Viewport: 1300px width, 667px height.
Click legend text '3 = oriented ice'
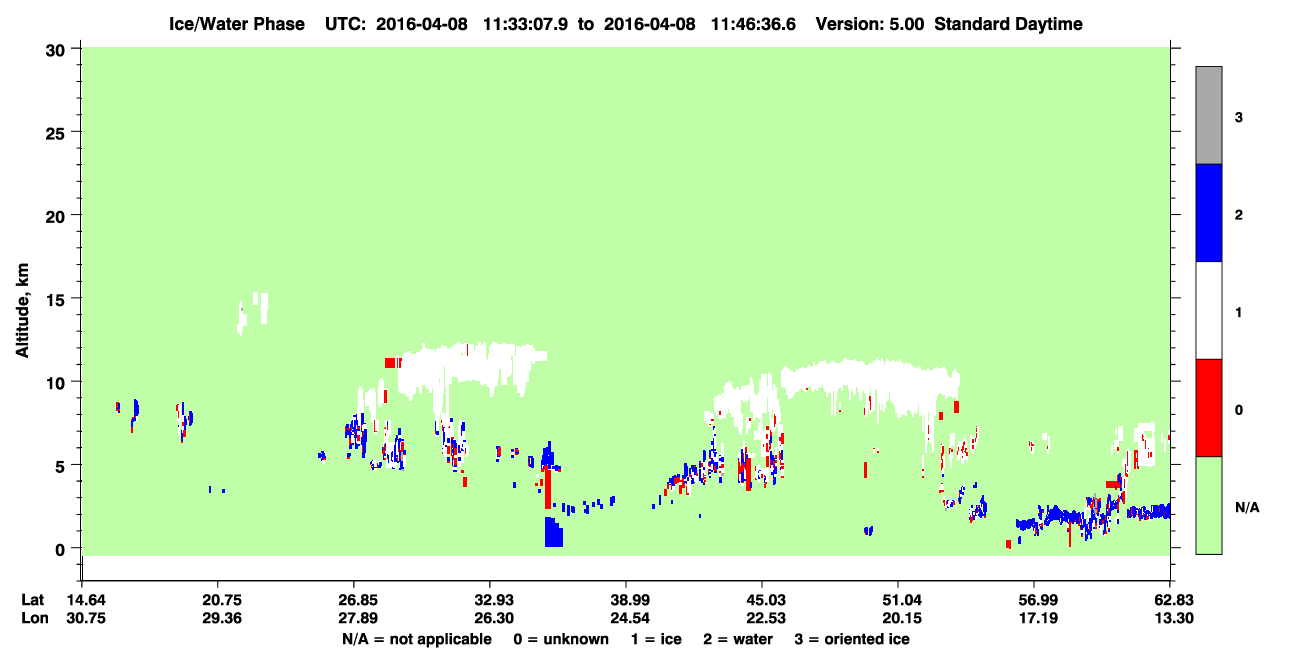851,639
